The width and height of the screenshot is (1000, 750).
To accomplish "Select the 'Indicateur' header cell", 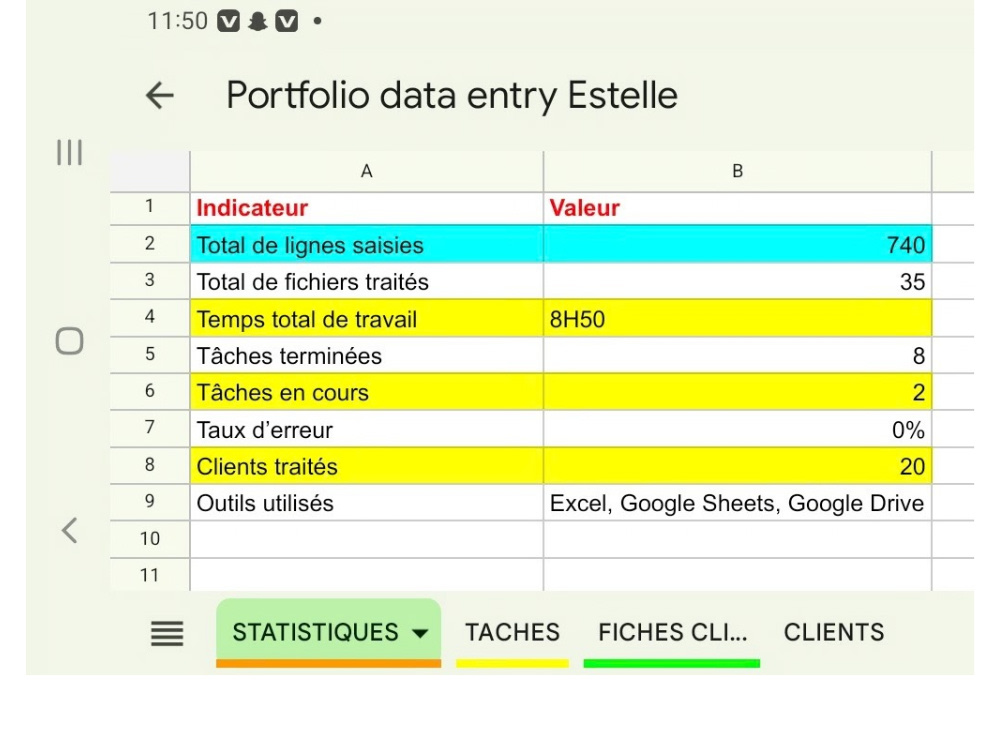I will 367,209.
